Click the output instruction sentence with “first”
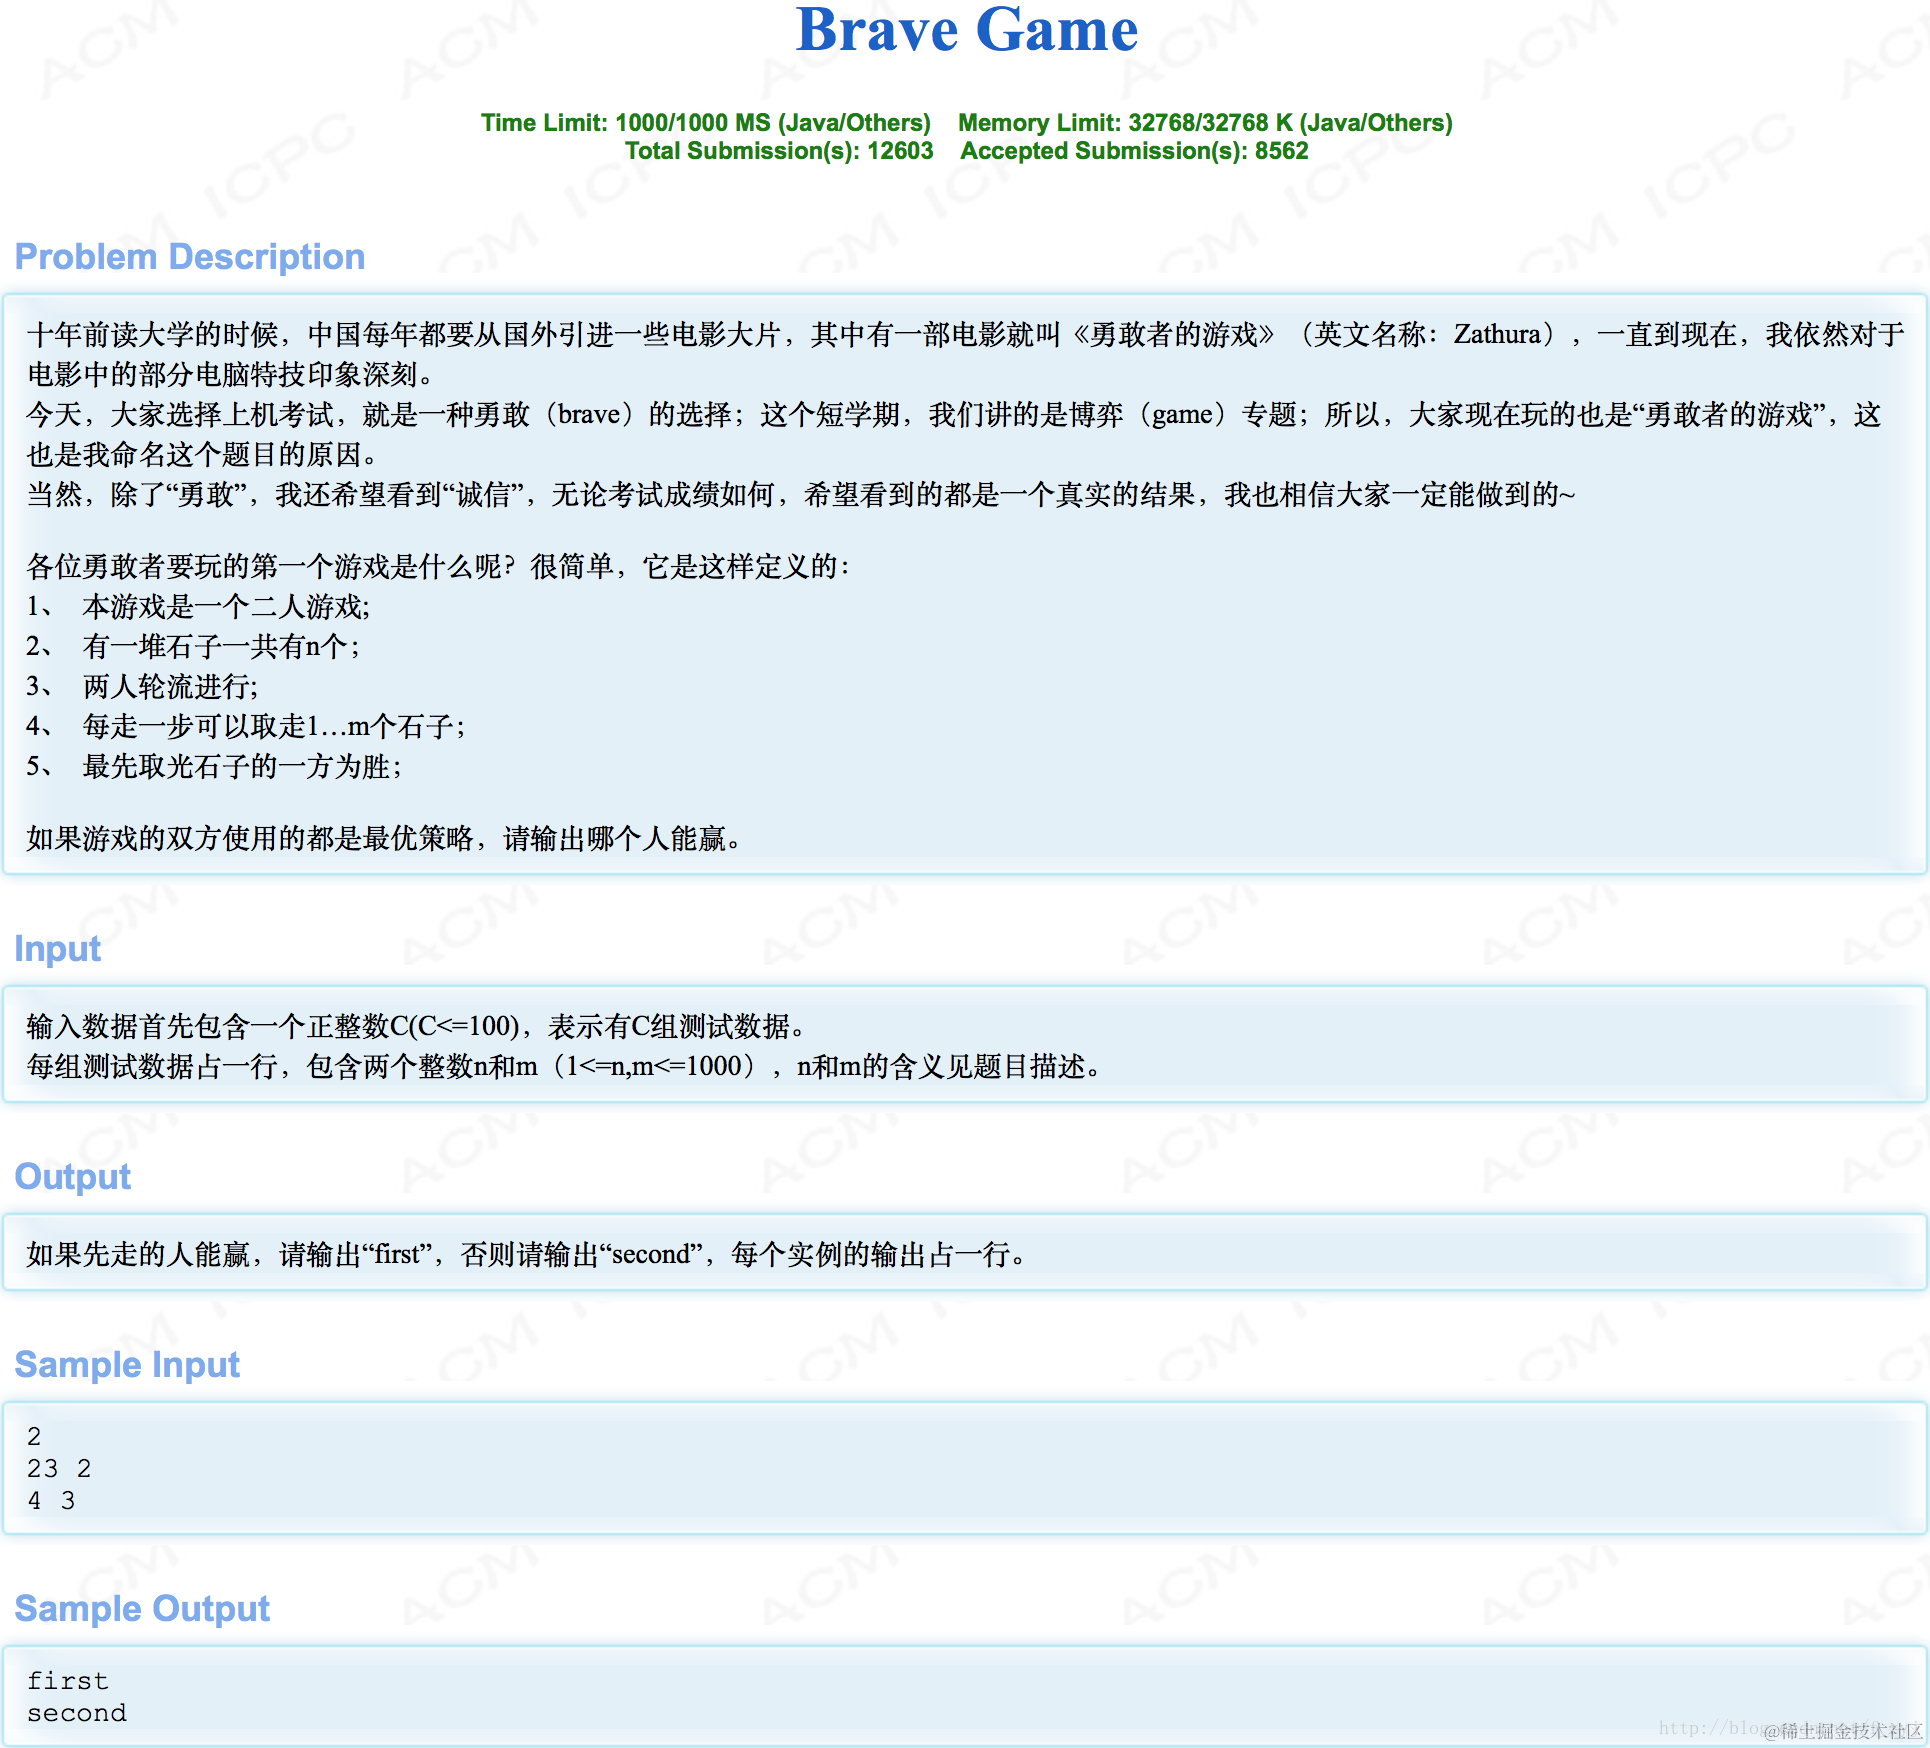Viewport: 1930px width, 1748px height. click(x=527, y=1254)
